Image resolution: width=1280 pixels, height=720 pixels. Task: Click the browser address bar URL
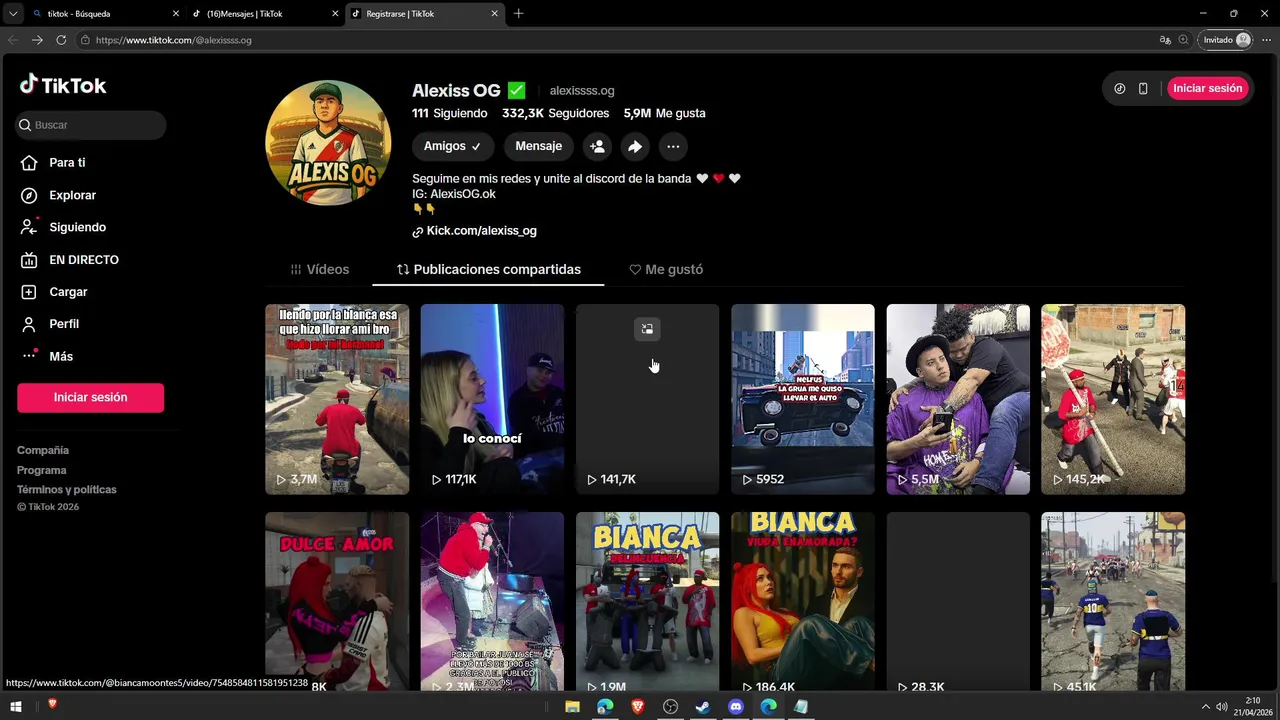(174, 40)
